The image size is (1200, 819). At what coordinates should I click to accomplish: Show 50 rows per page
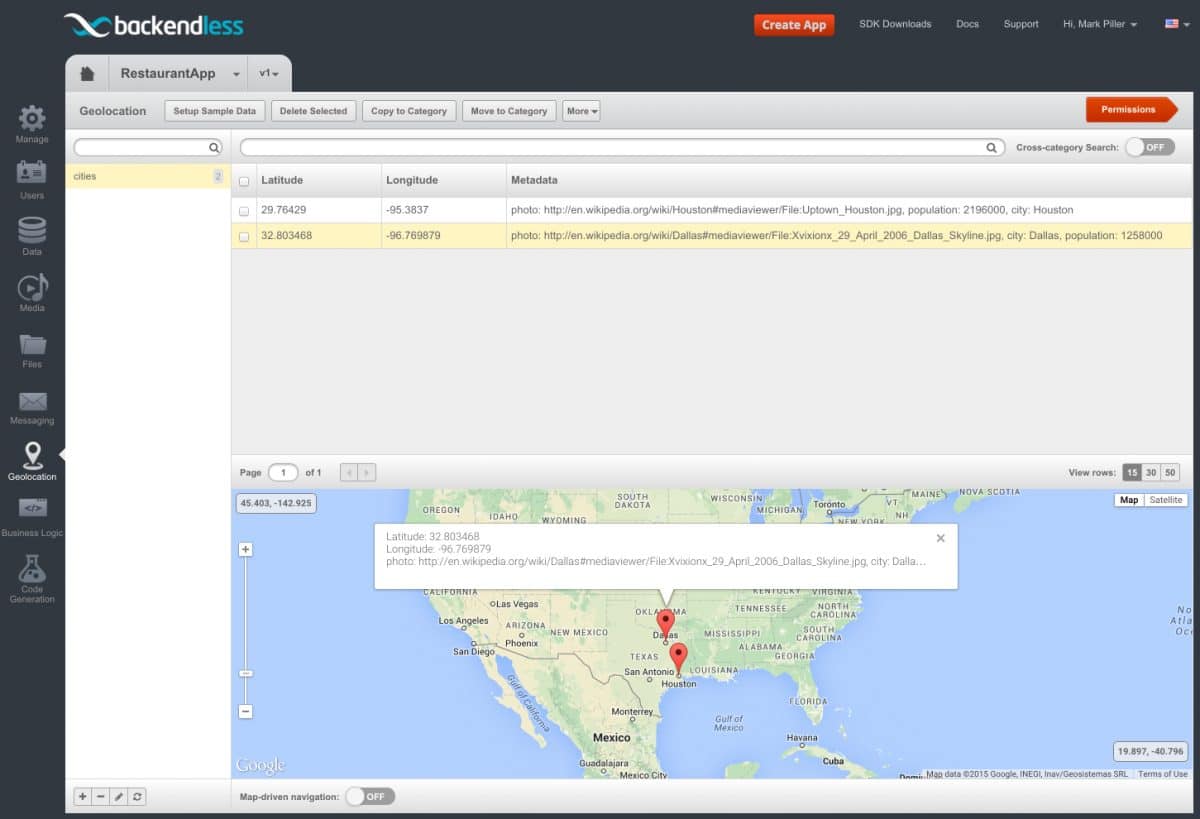click(1170, 472)
